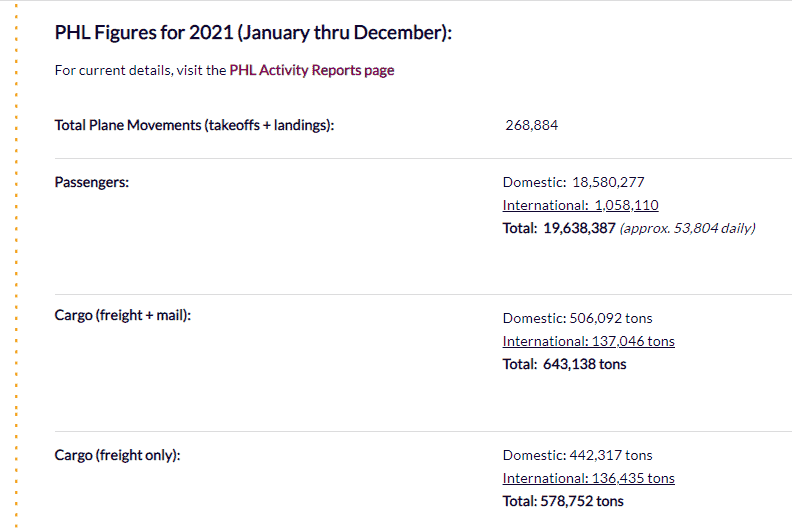
Task: Click the Cargo (freight only) label
Action: point(117,455)
